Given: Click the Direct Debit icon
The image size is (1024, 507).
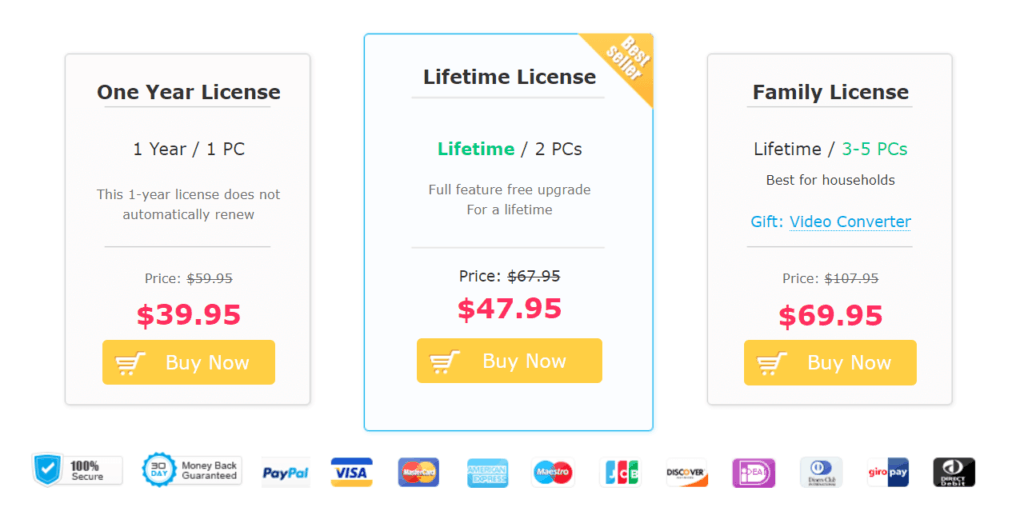Looking at the screenshot, I should pos(954,472).
